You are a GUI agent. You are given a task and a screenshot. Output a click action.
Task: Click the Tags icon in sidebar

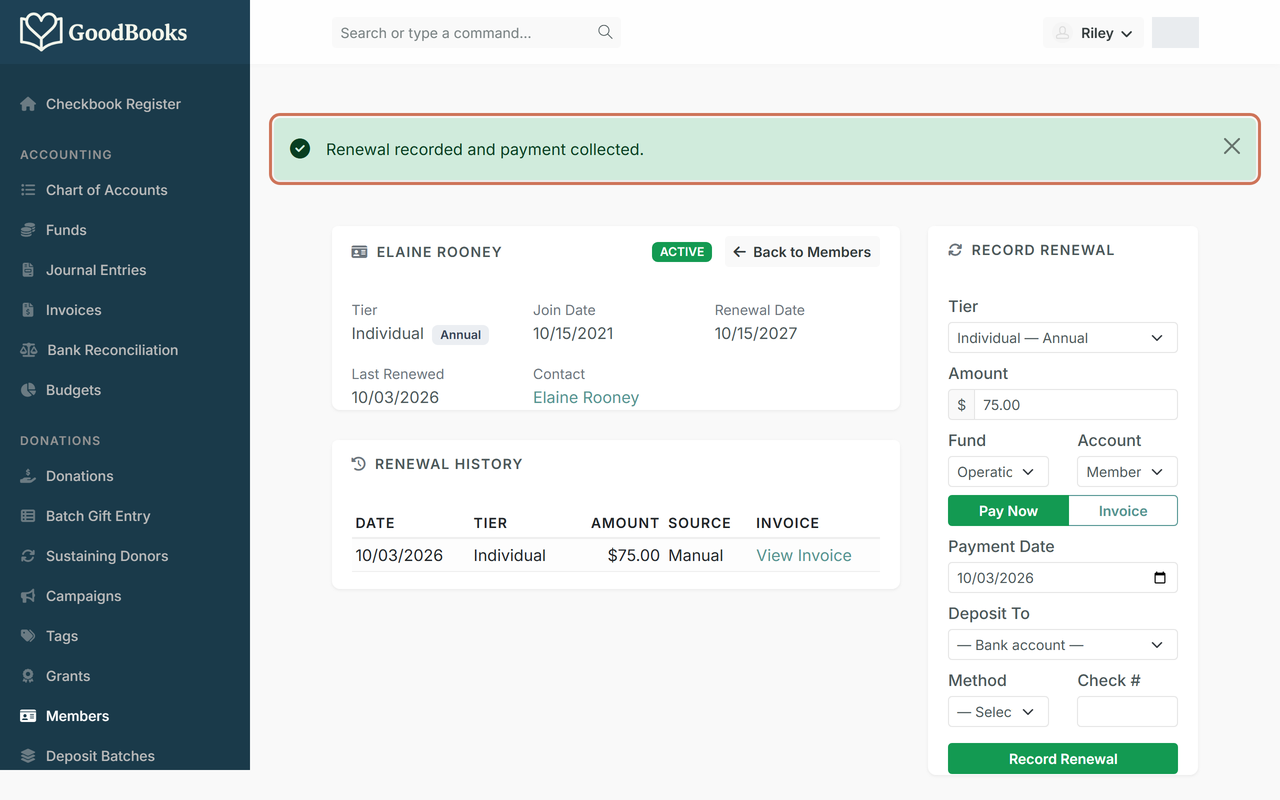point(28,636)
